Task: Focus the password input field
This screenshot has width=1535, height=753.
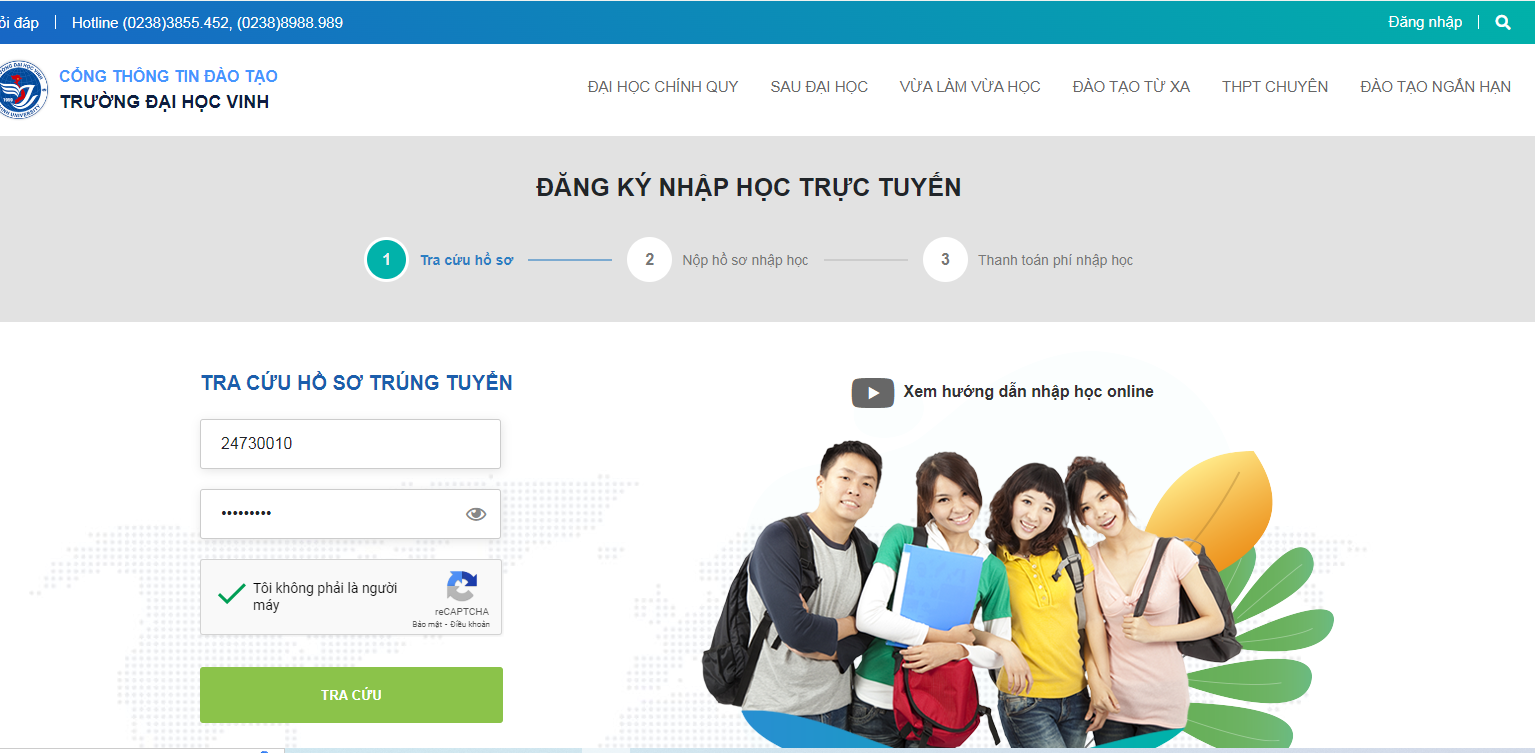Action: 350,514
